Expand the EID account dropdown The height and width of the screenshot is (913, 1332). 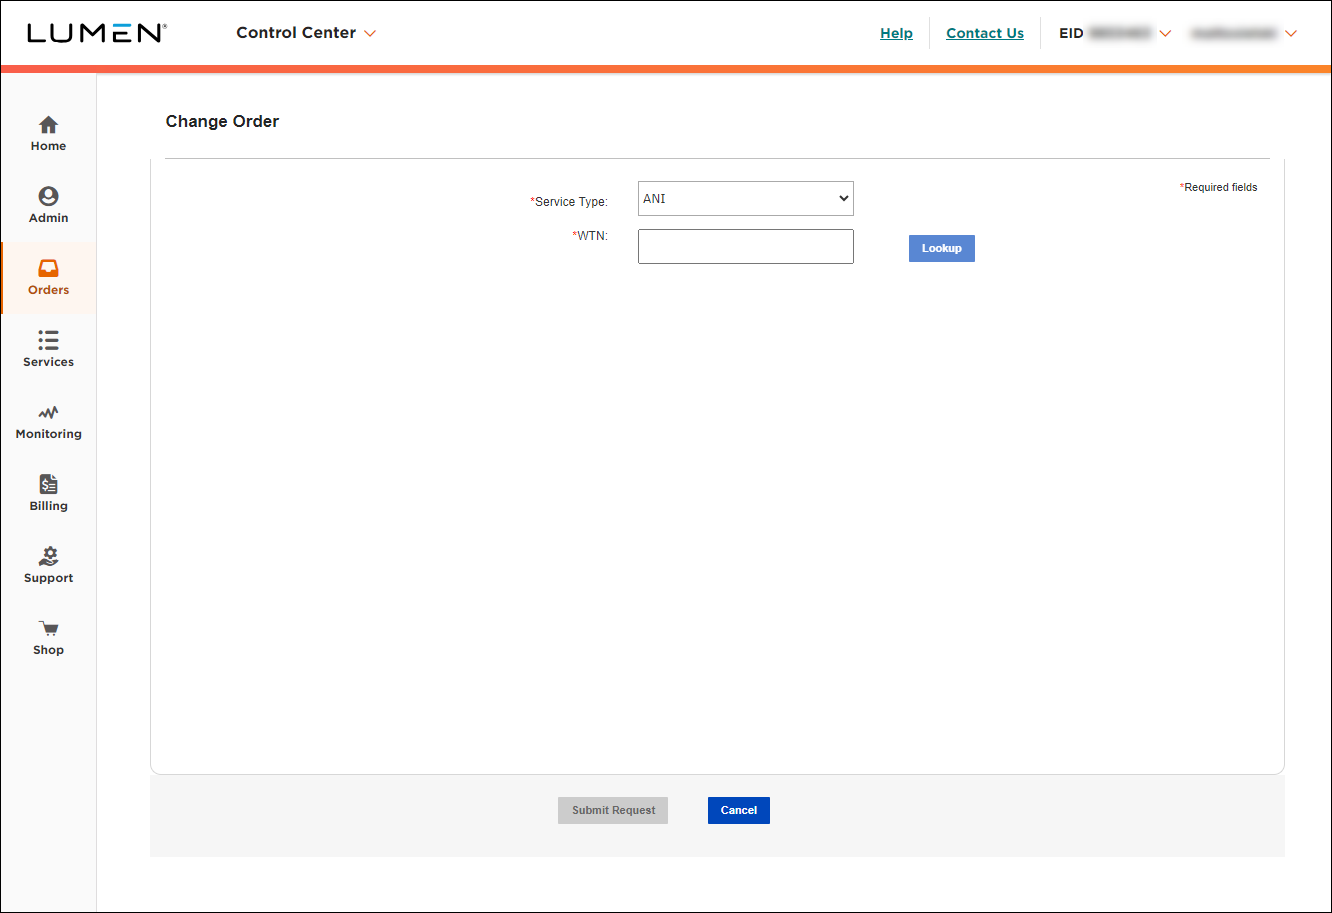pyautogui.click(x=1115, y=33)
